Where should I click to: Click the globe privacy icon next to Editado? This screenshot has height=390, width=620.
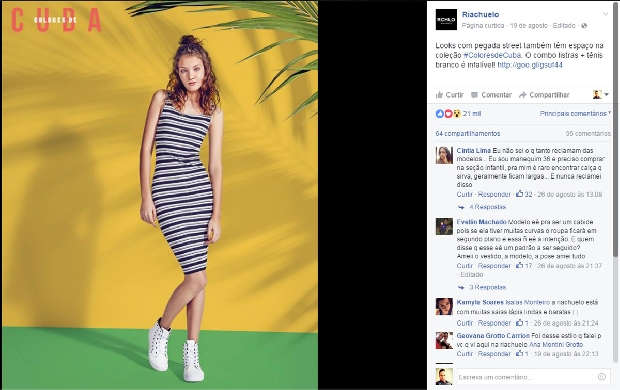[584, 25]
